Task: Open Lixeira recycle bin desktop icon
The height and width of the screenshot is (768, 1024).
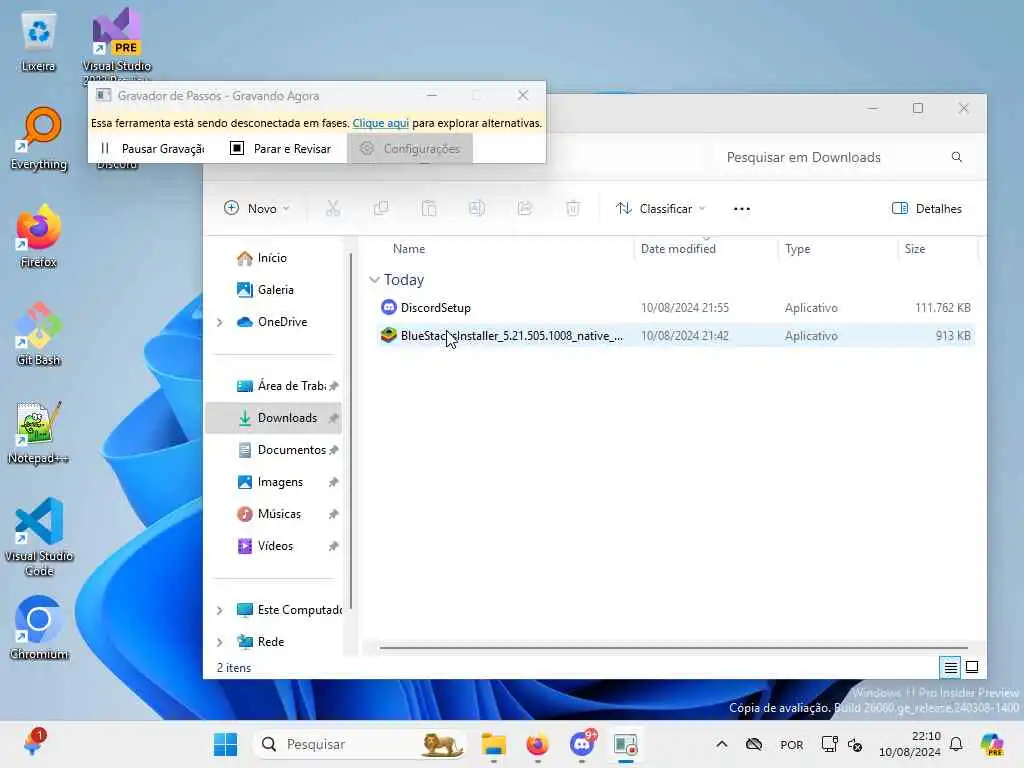Action: click(39, 40)
